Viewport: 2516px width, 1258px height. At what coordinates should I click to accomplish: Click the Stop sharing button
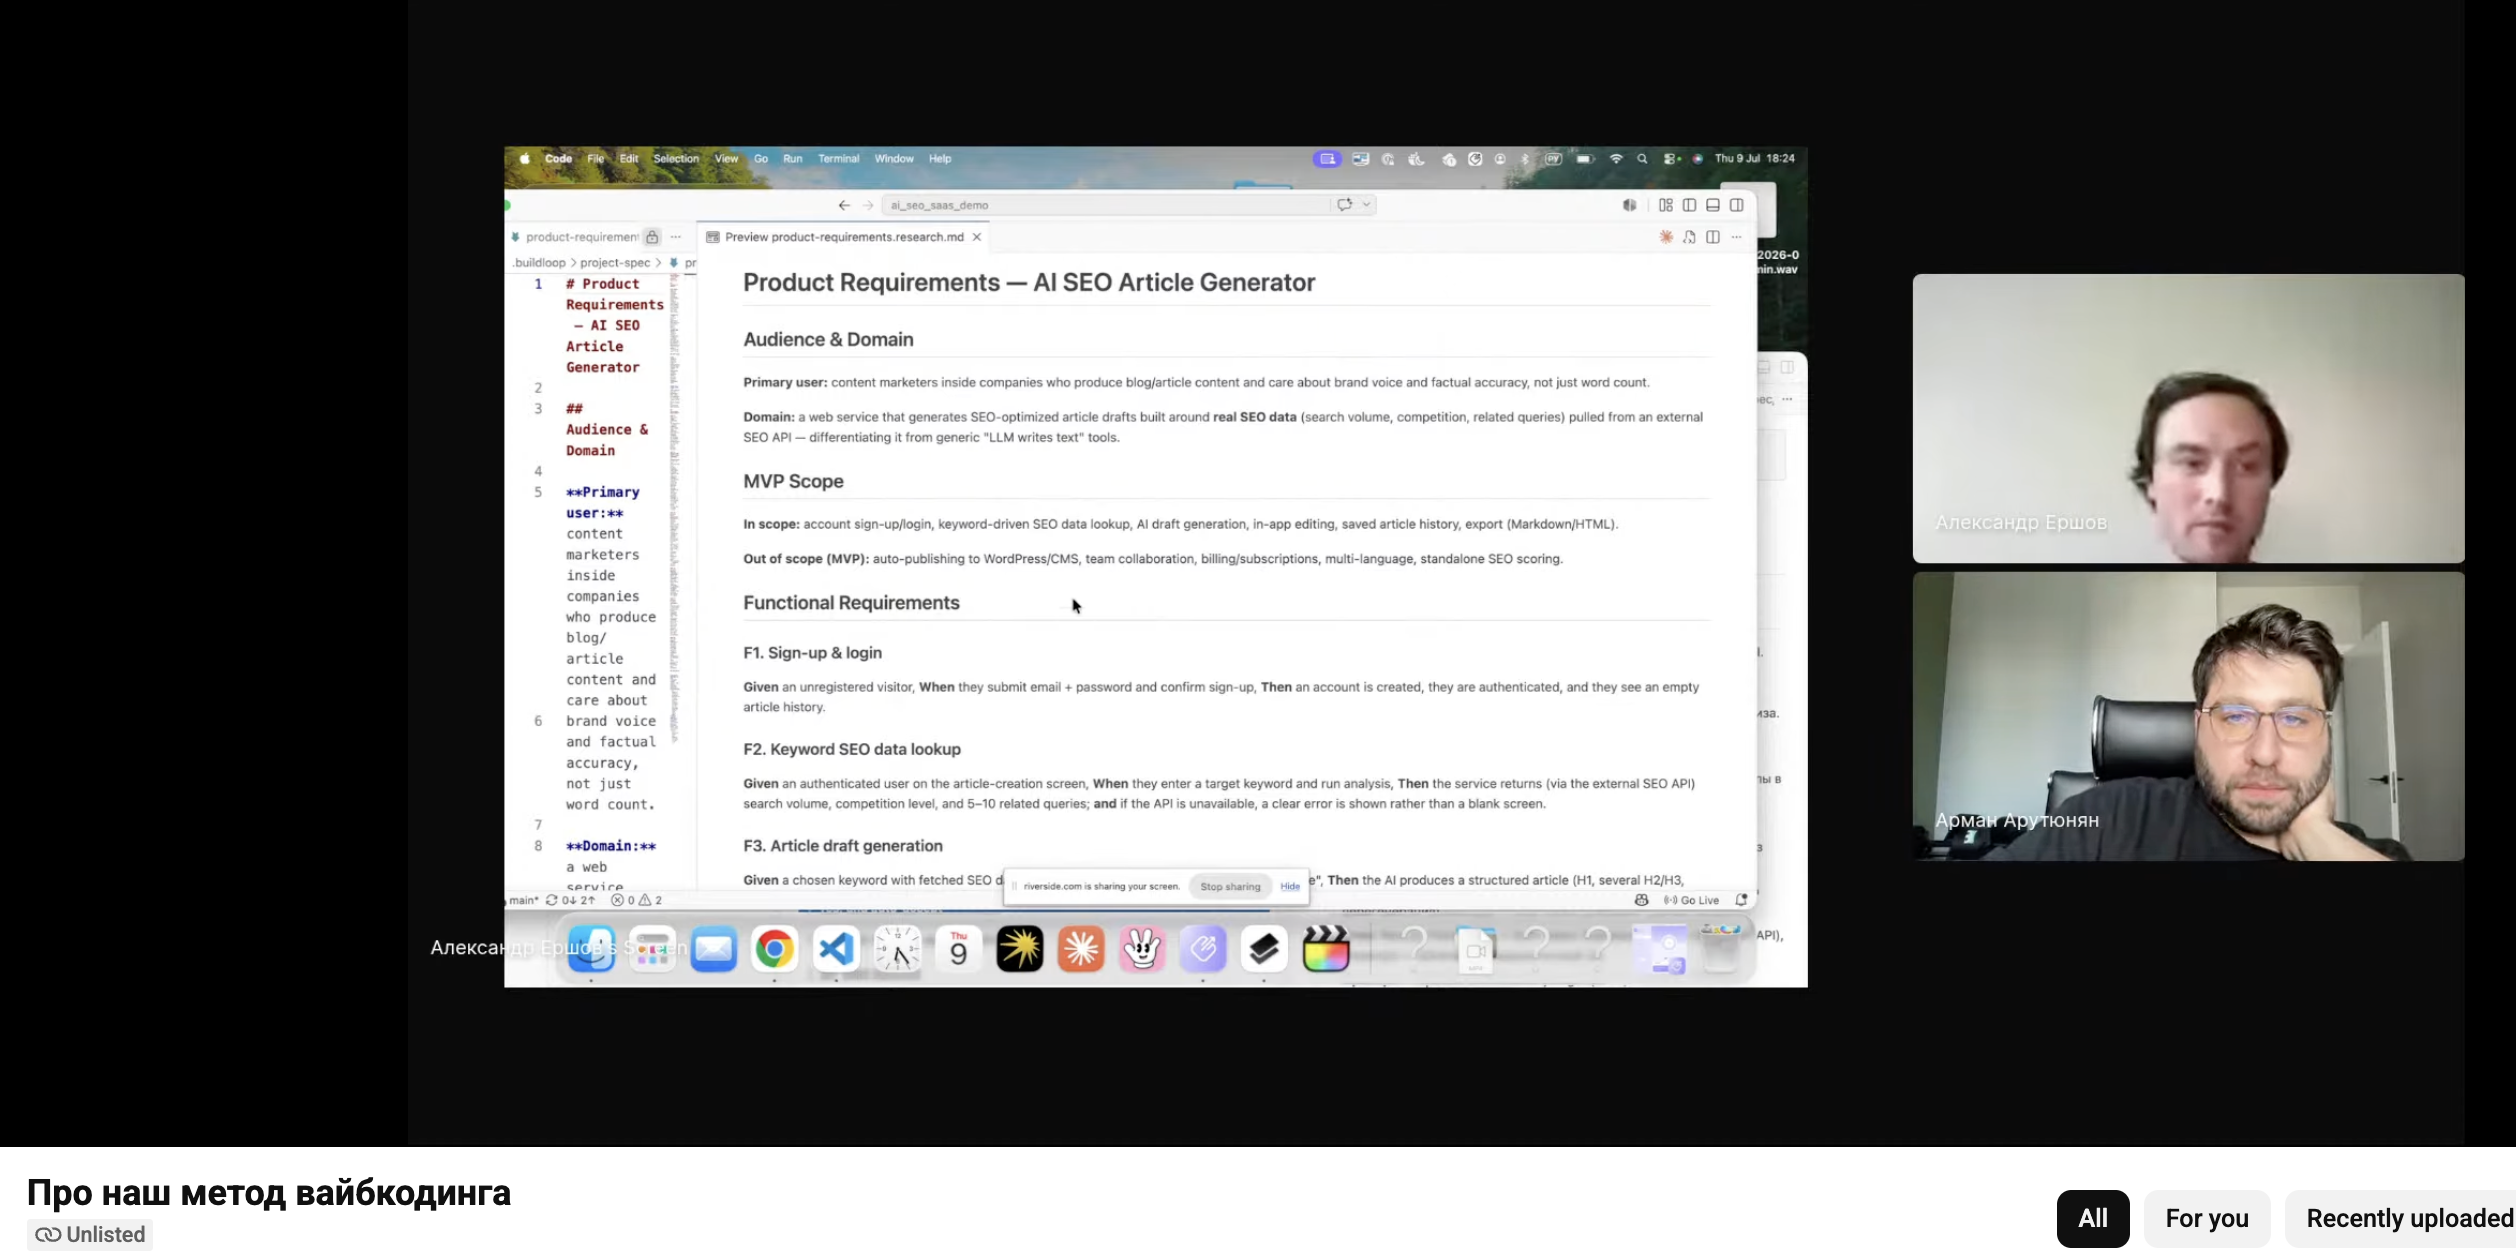click(x=1230, y=887)
